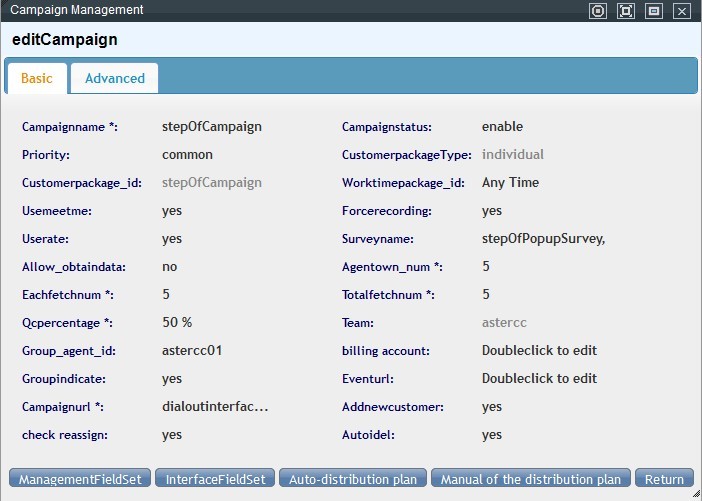Click the circular icon in the title bar
The image size is (702, 501).
[x=598, y=11]
